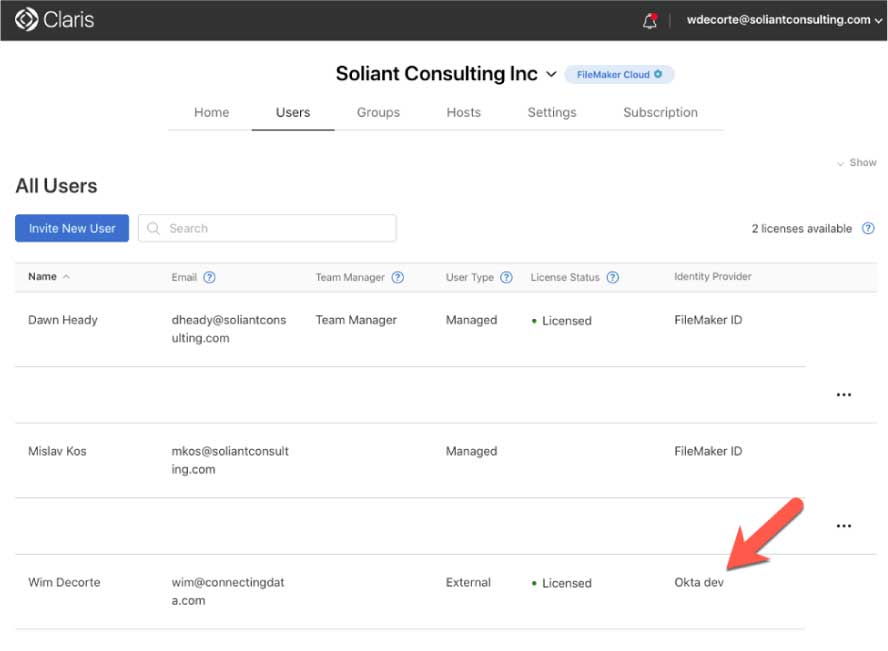Select the Mislav Kos user name
Screen dimensions: 888x651
click(57, 451)
